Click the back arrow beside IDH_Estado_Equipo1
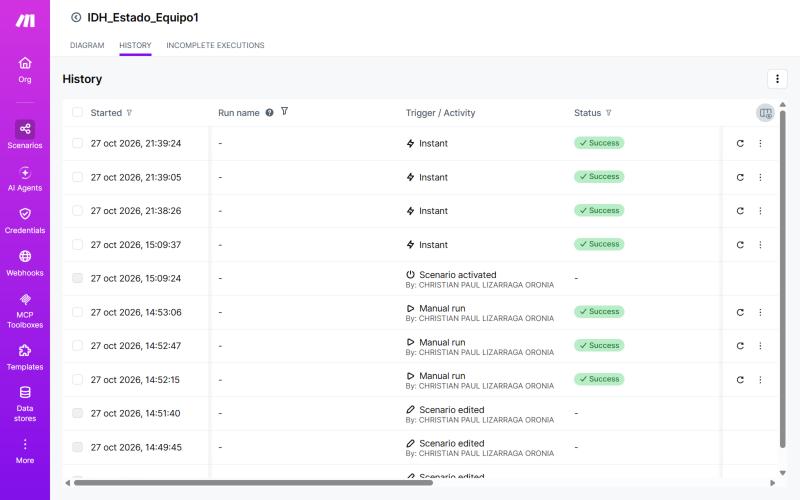 pos(76,17)
